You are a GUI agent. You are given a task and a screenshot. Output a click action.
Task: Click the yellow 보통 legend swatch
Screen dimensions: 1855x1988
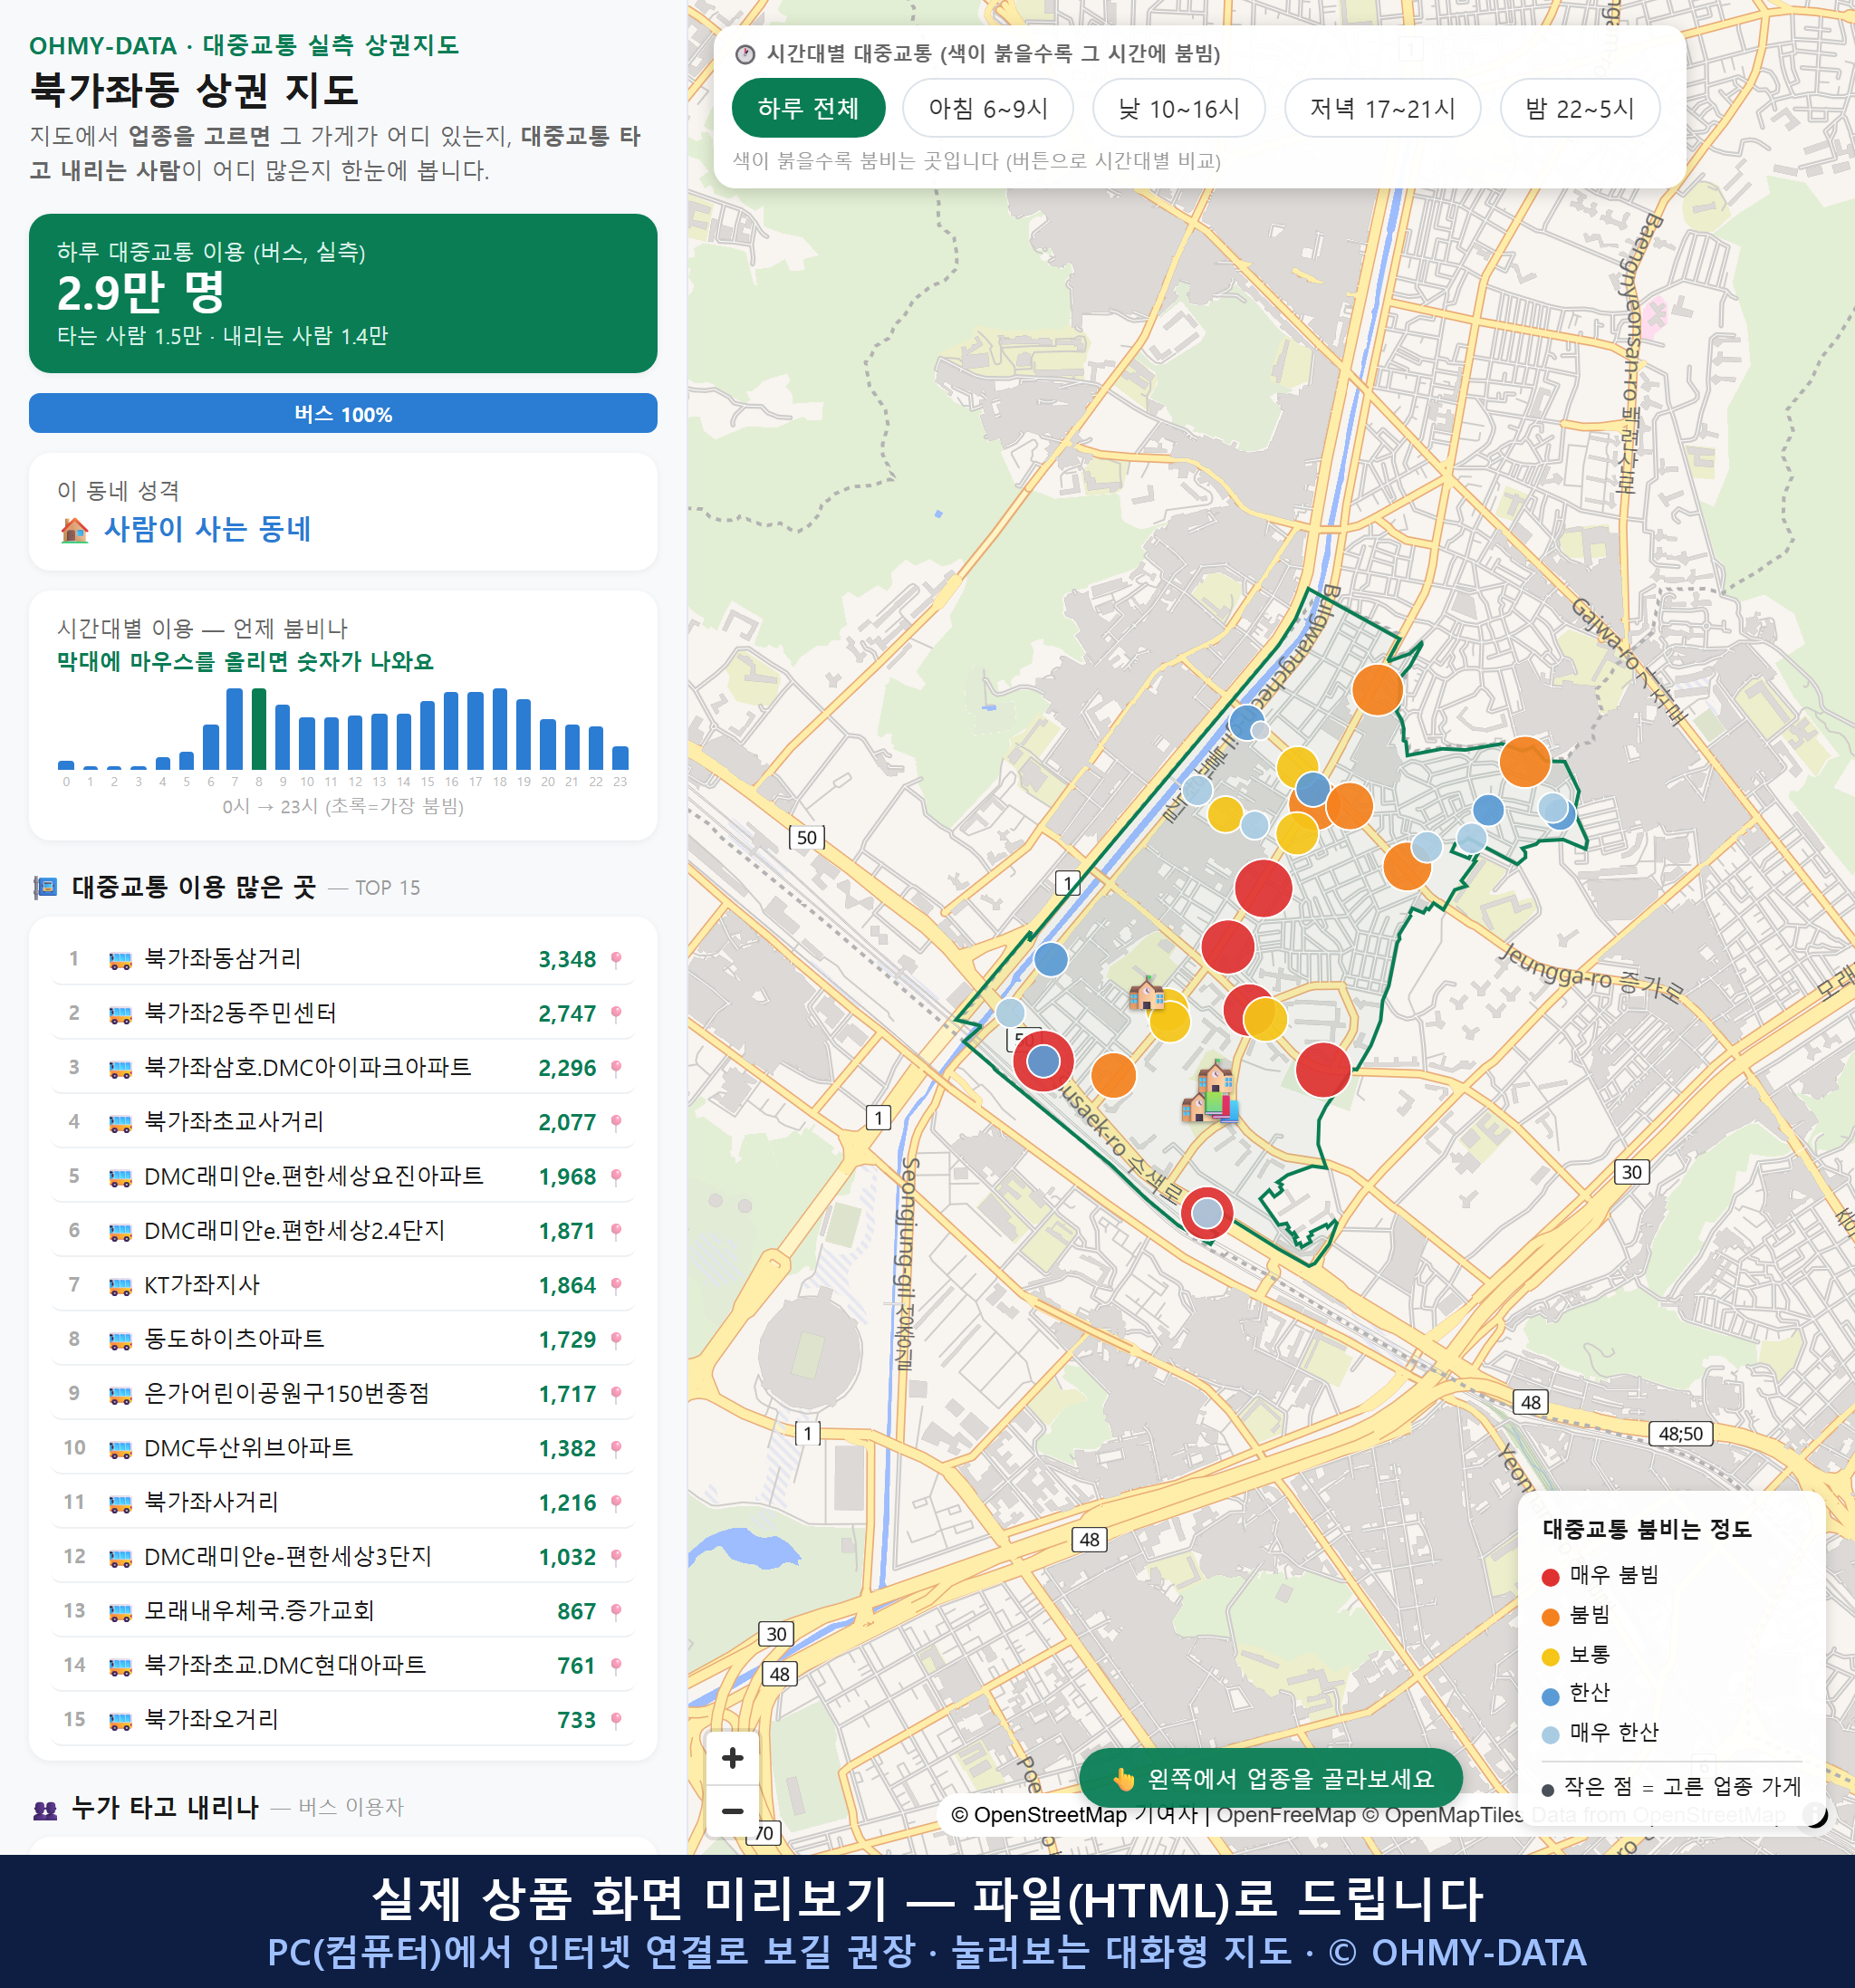pyautogui.click(x=1550, y=1657)
